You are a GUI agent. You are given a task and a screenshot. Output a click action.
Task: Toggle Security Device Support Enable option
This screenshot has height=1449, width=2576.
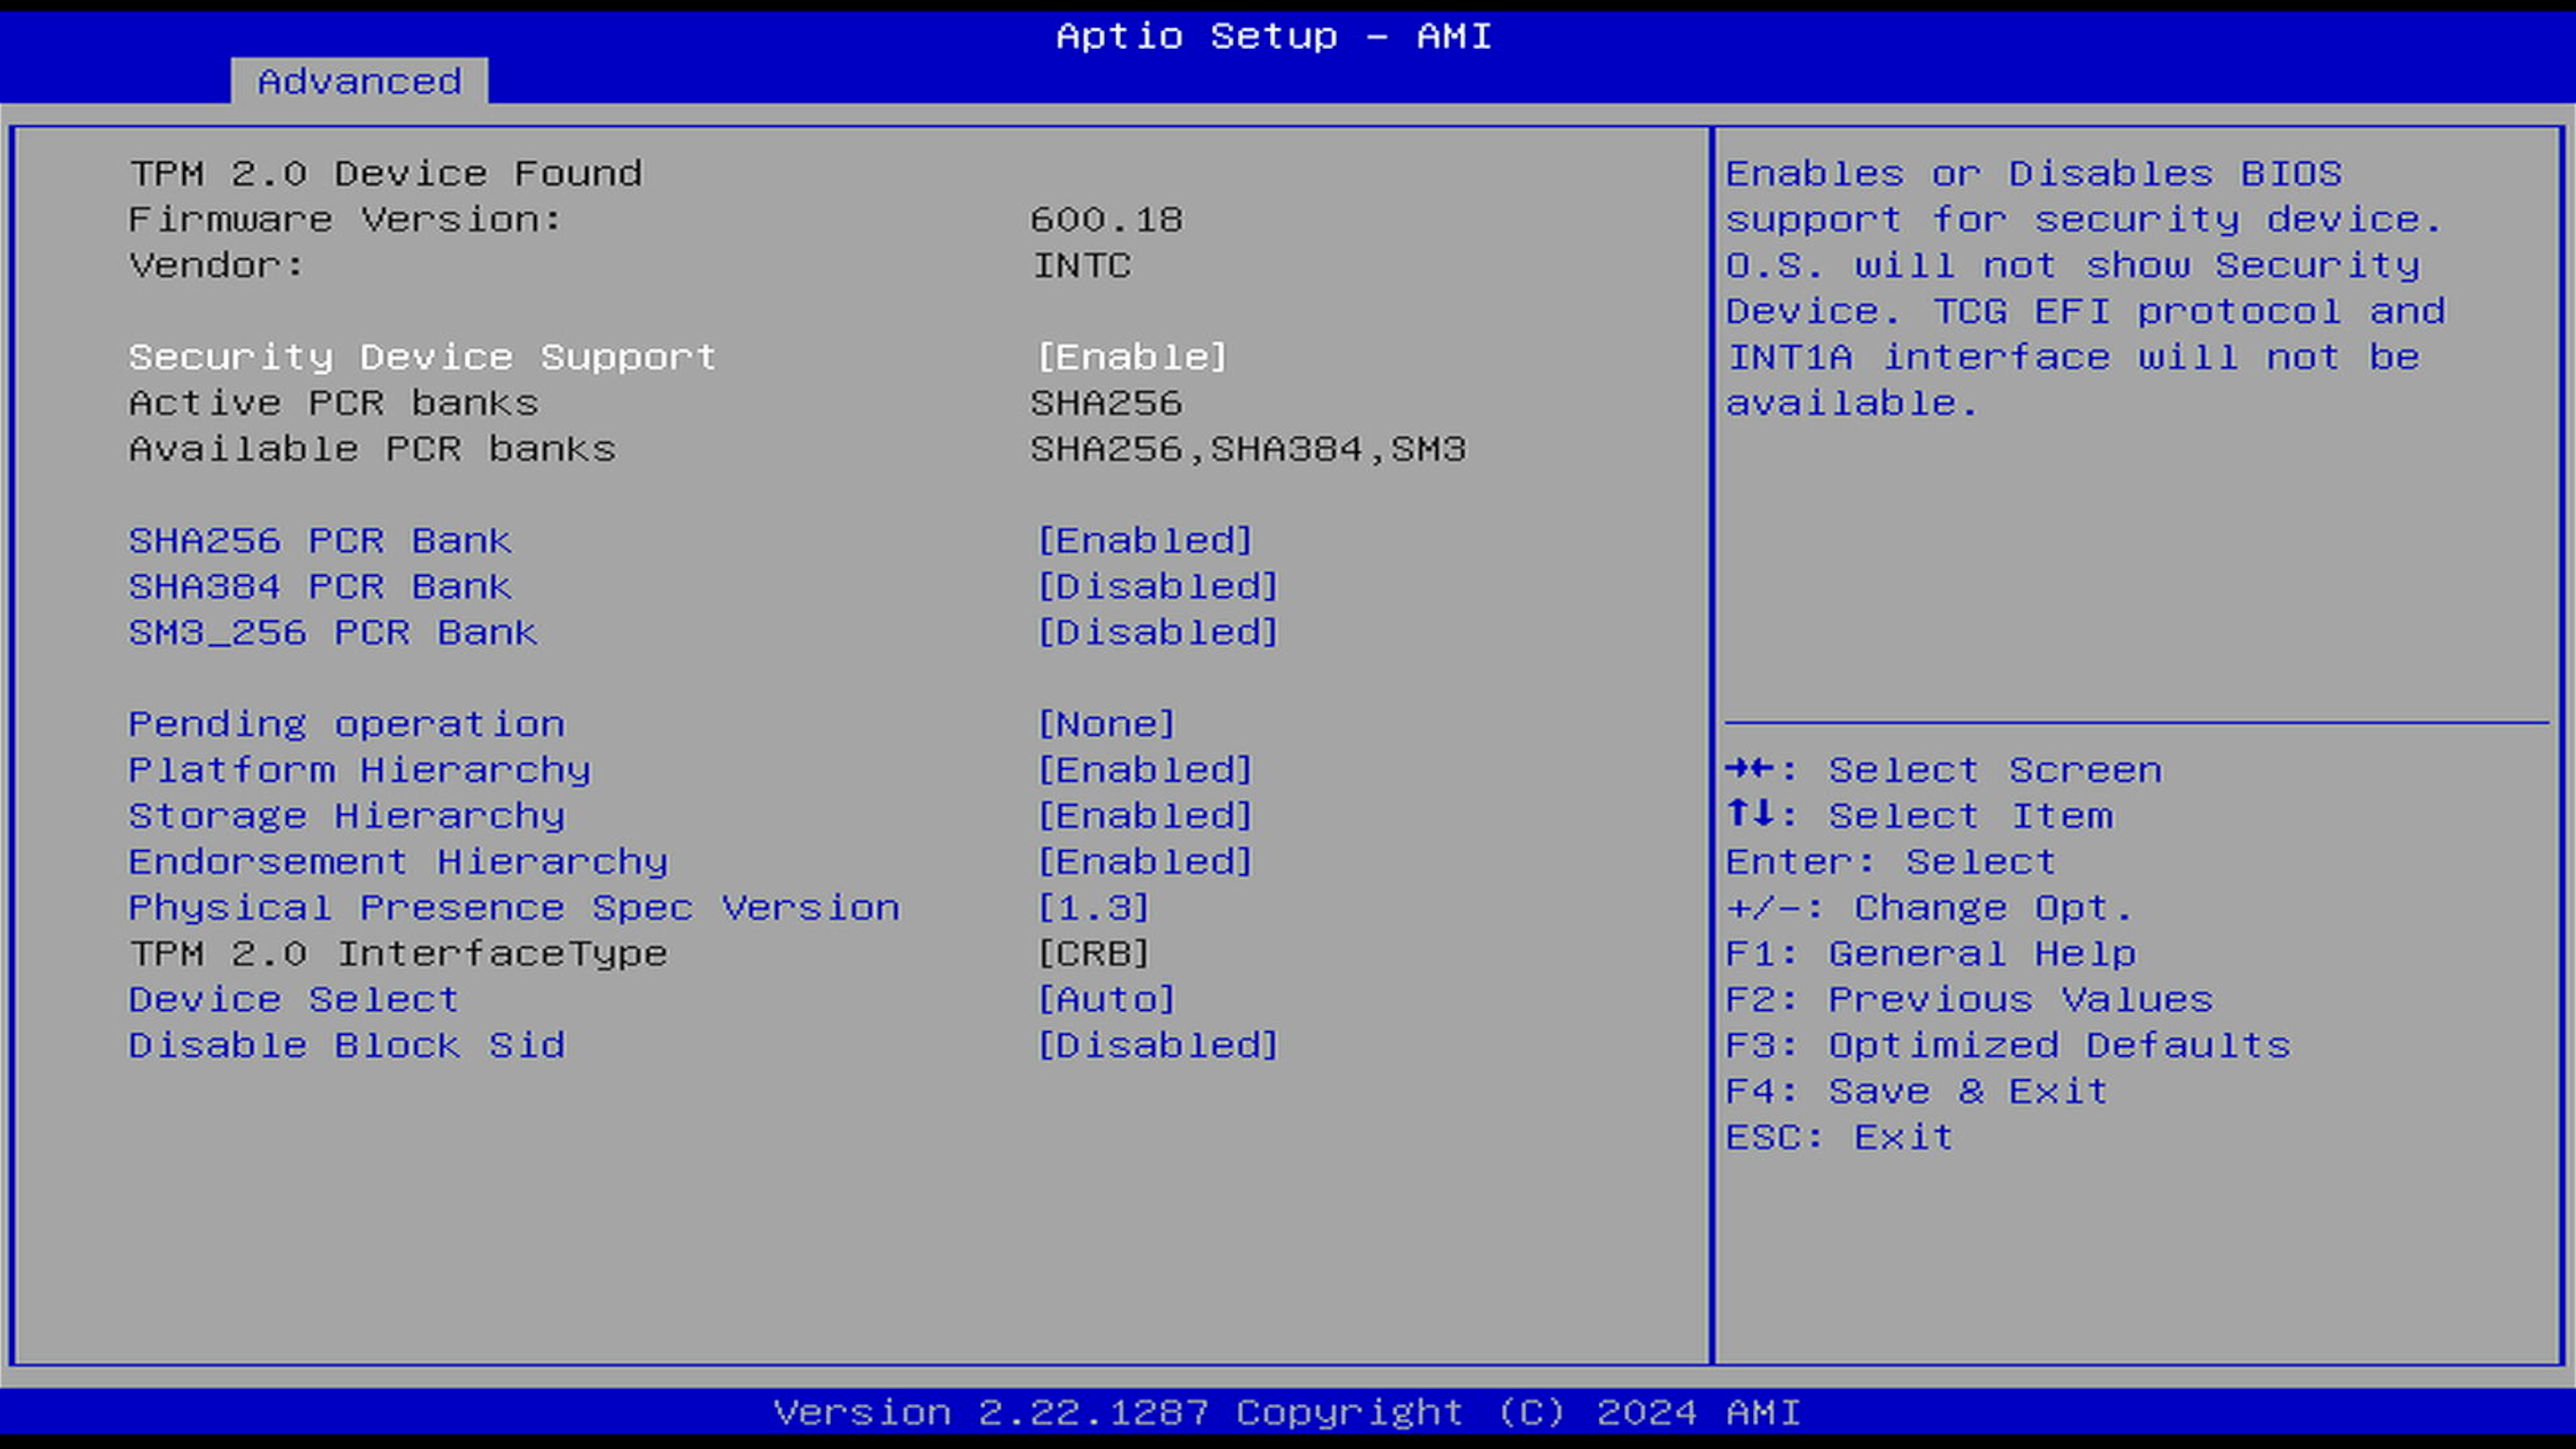[x=1131, y=357]
